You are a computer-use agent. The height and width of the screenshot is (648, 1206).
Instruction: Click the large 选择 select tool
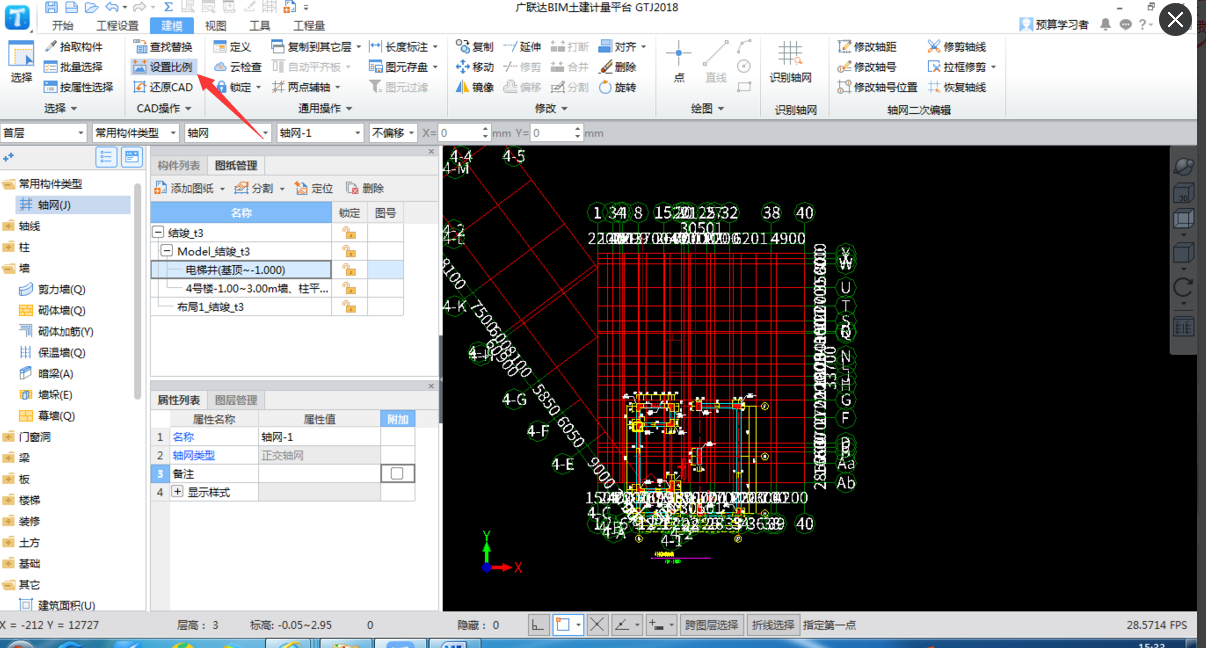21,64
